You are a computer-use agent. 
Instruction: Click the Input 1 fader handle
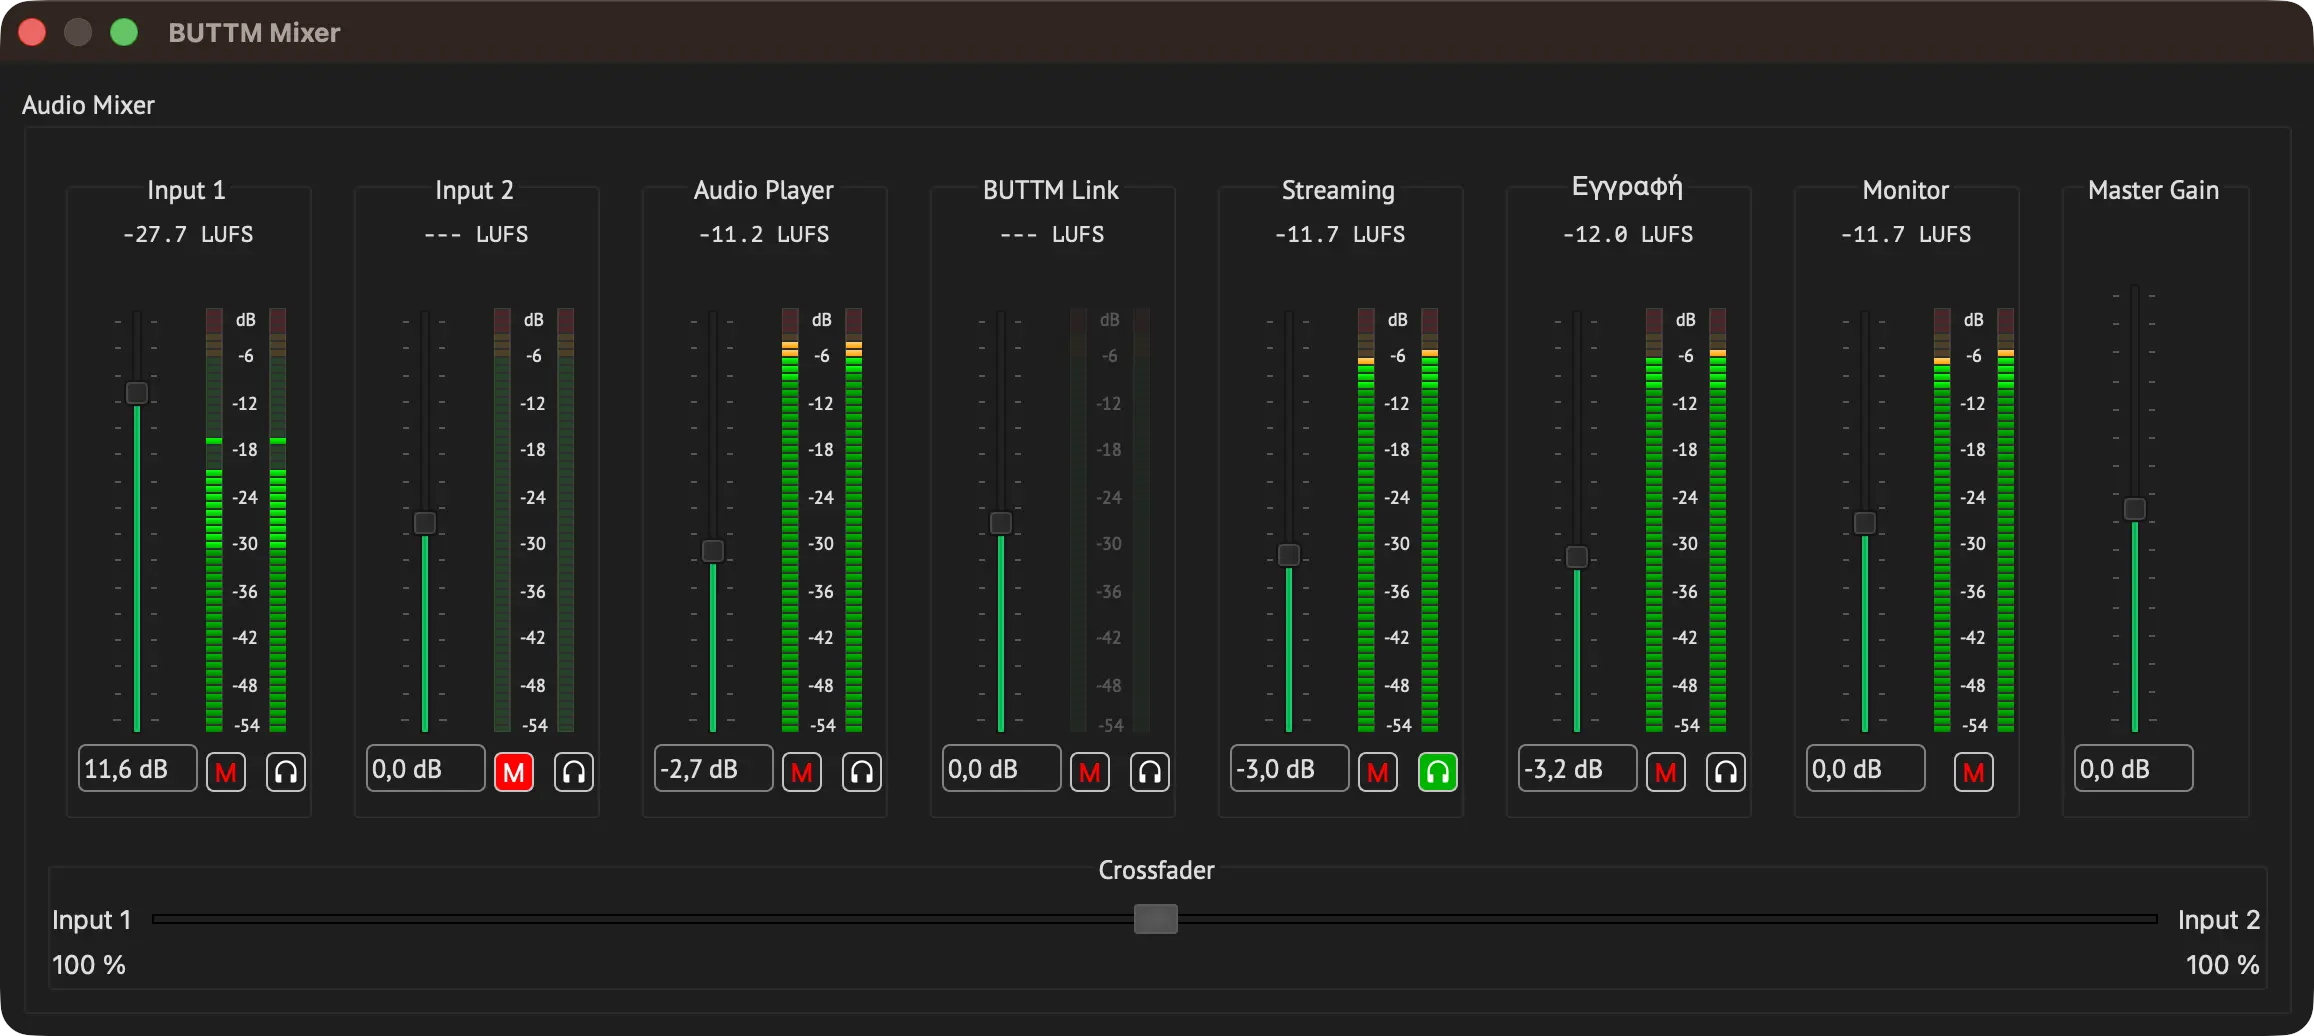pos(137,393)
